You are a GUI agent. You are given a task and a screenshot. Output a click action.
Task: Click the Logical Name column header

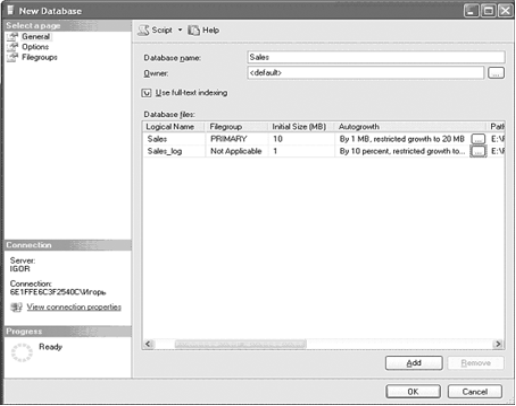pos(173,127)
